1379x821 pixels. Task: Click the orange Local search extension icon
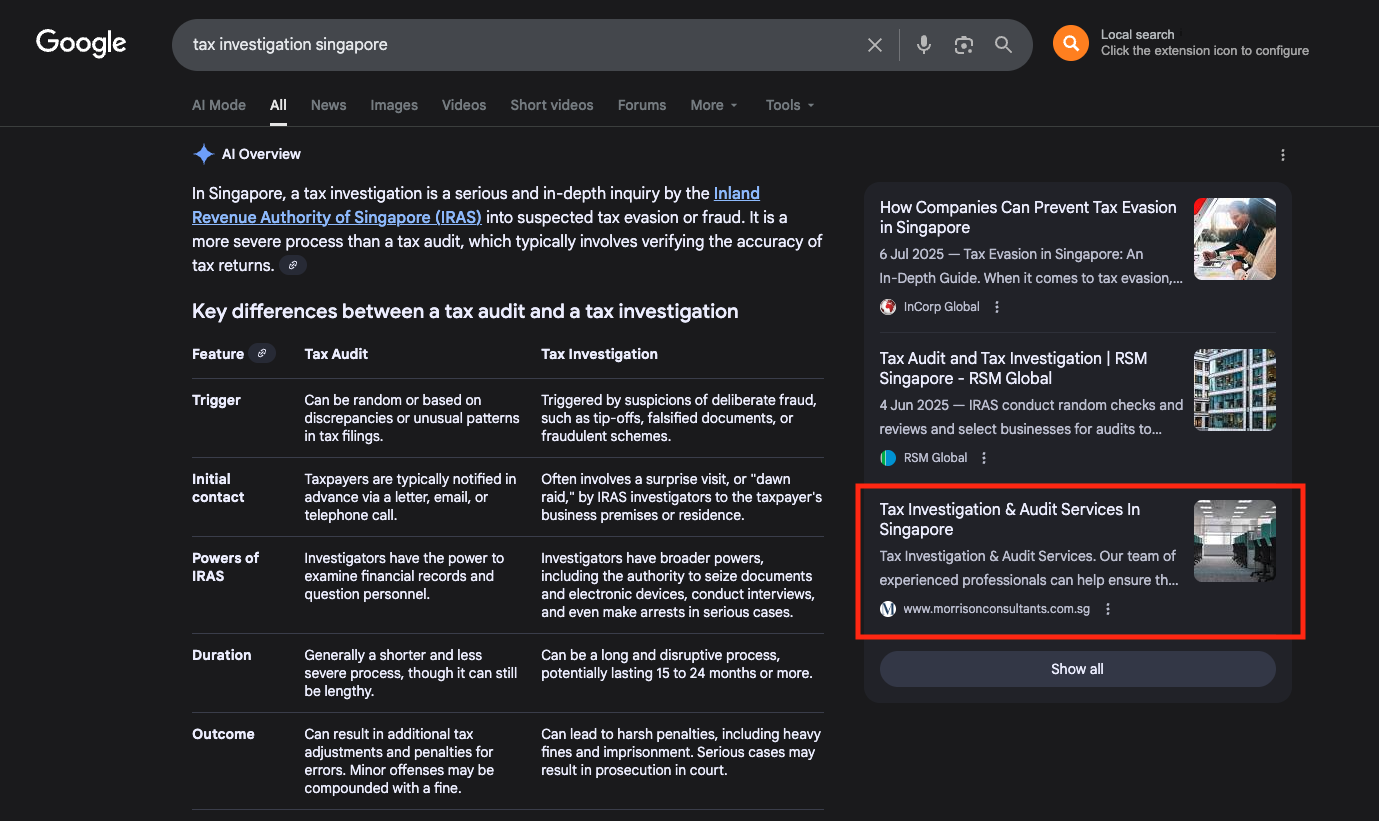(x=1070, y=43)
